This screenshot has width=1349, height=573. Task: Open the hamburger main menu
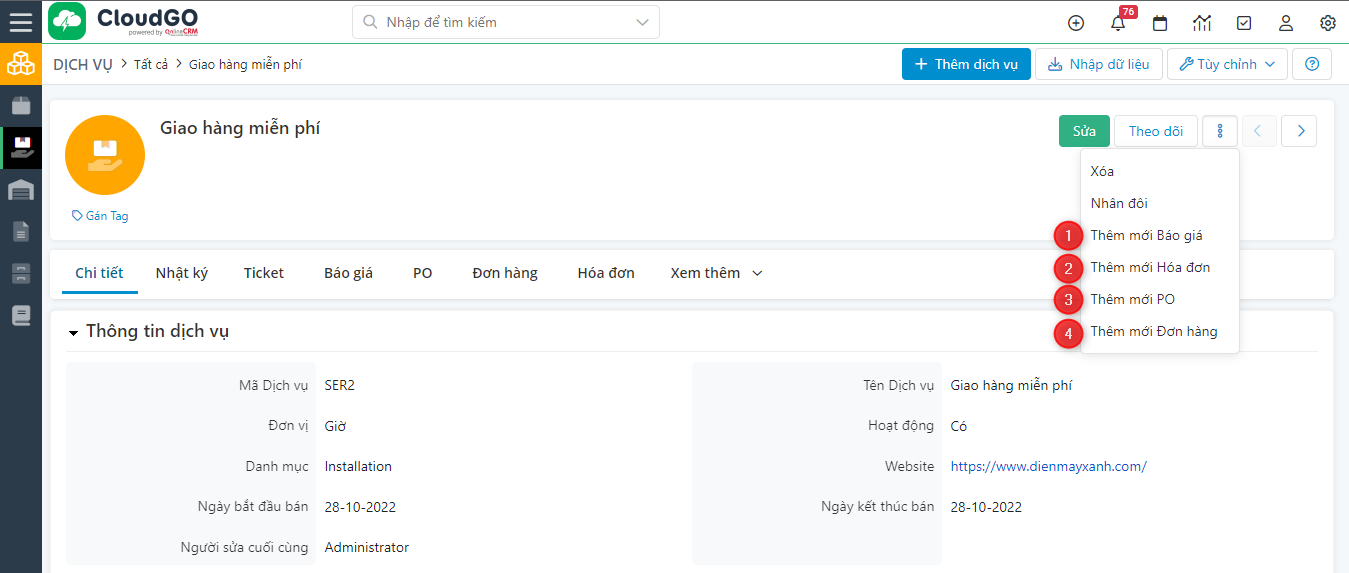point(20,21)
